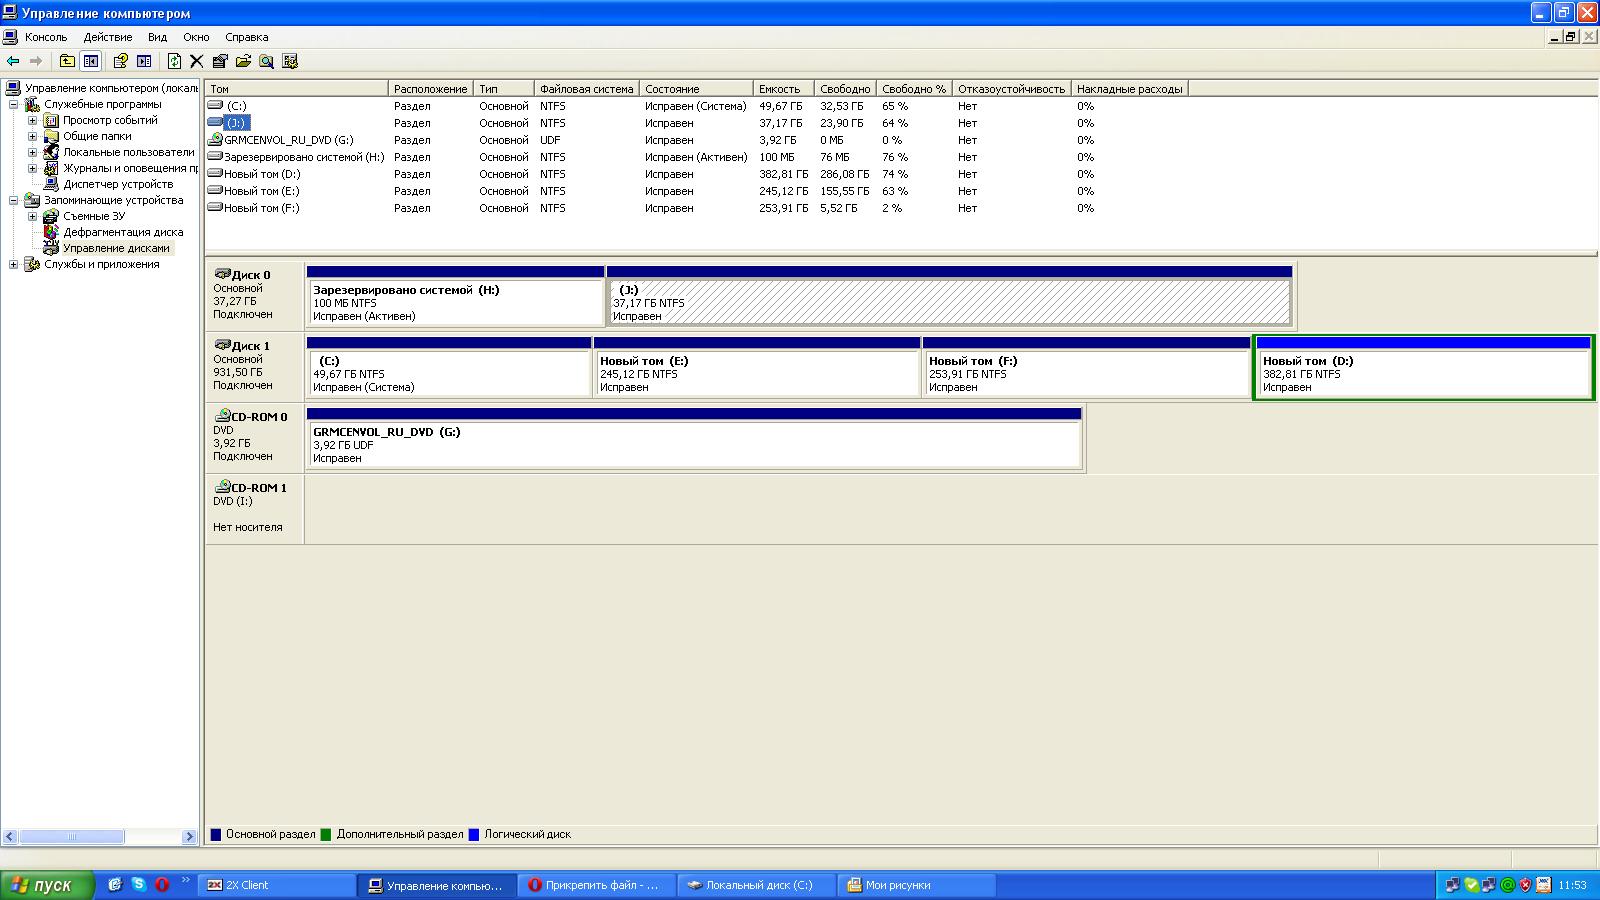
Task: Select Дефрагментация диска in the tree
Action: (123, 232)
